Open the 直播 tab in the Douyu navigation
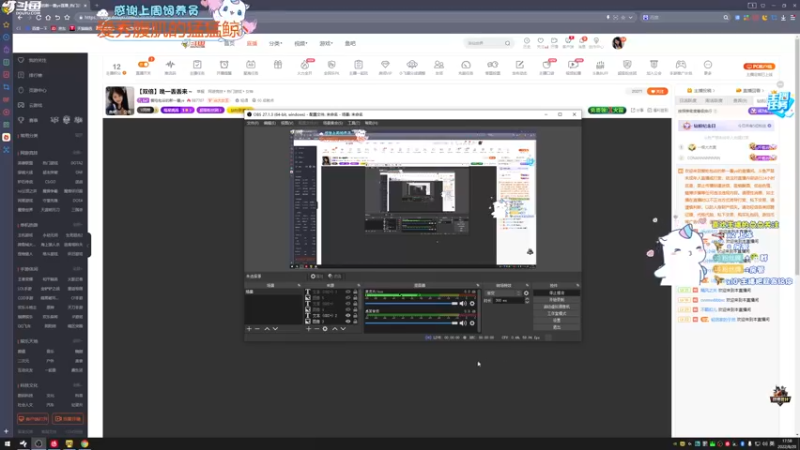 [x=252, y=43]
